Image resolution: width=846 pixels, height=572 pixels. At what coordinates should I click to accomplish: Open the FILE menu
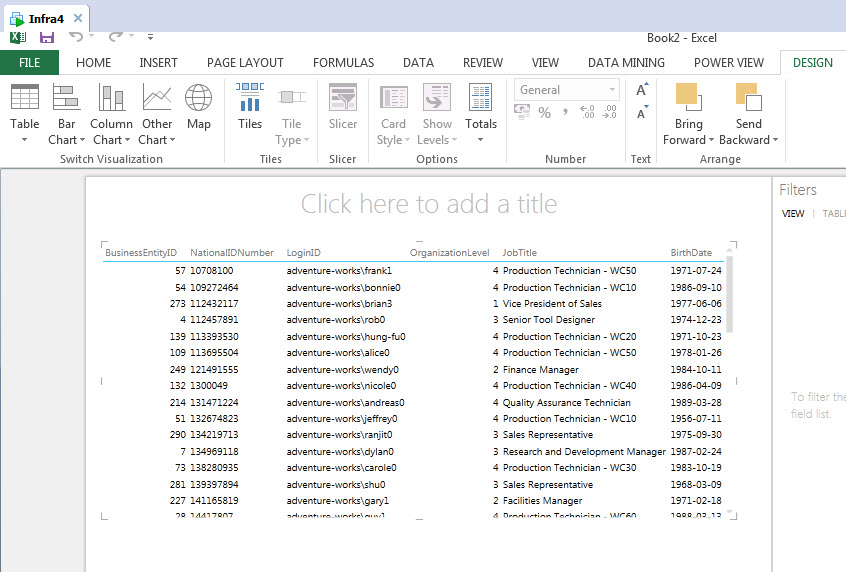29,62
